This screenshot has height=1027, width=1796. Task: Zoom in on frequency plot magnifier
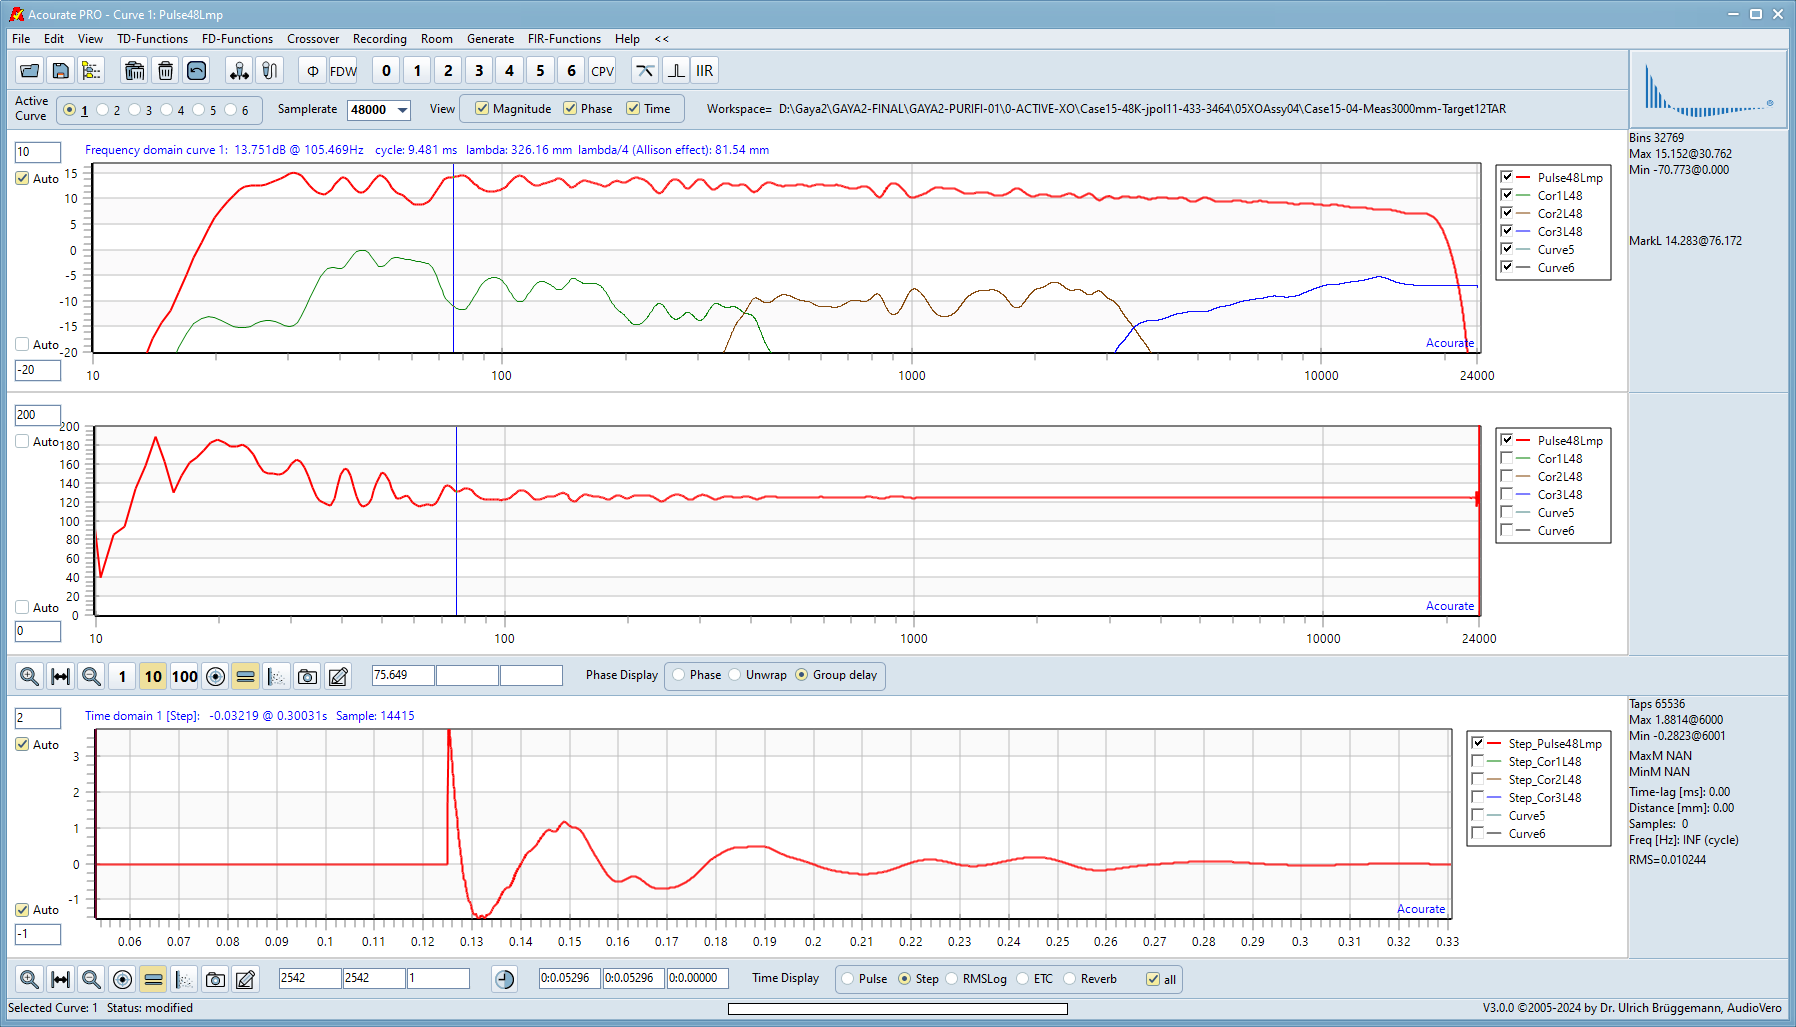pyautogui.click(x=29, y=677)
